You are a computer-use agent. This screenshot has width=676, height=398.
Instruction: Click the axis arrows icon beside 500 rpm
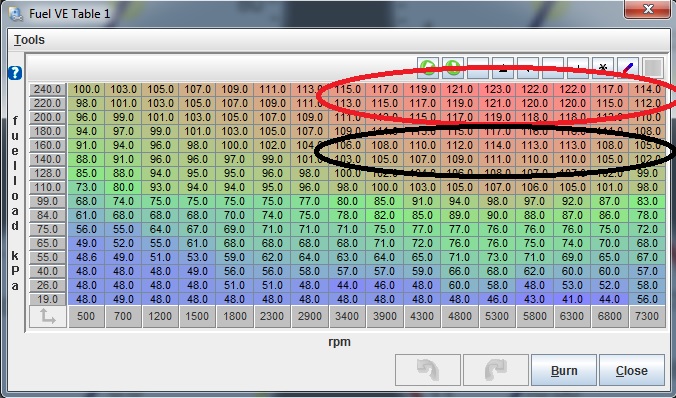[x=48, y=317]
